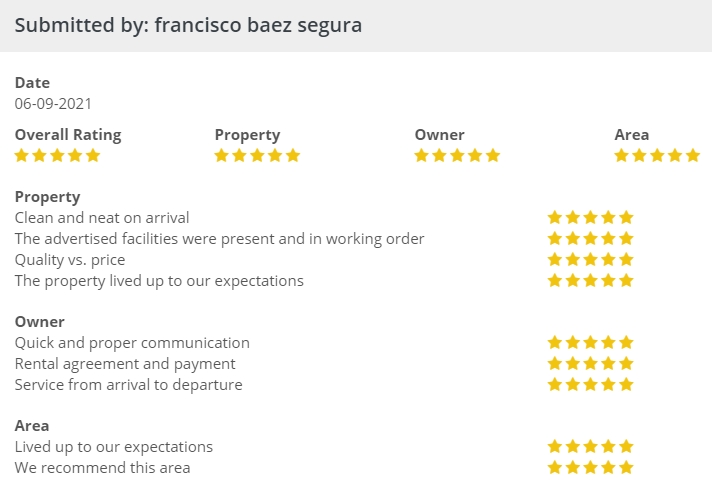712x493 pixels.
Task: Click the stars under the top-right Area heading
Action: 656,155
